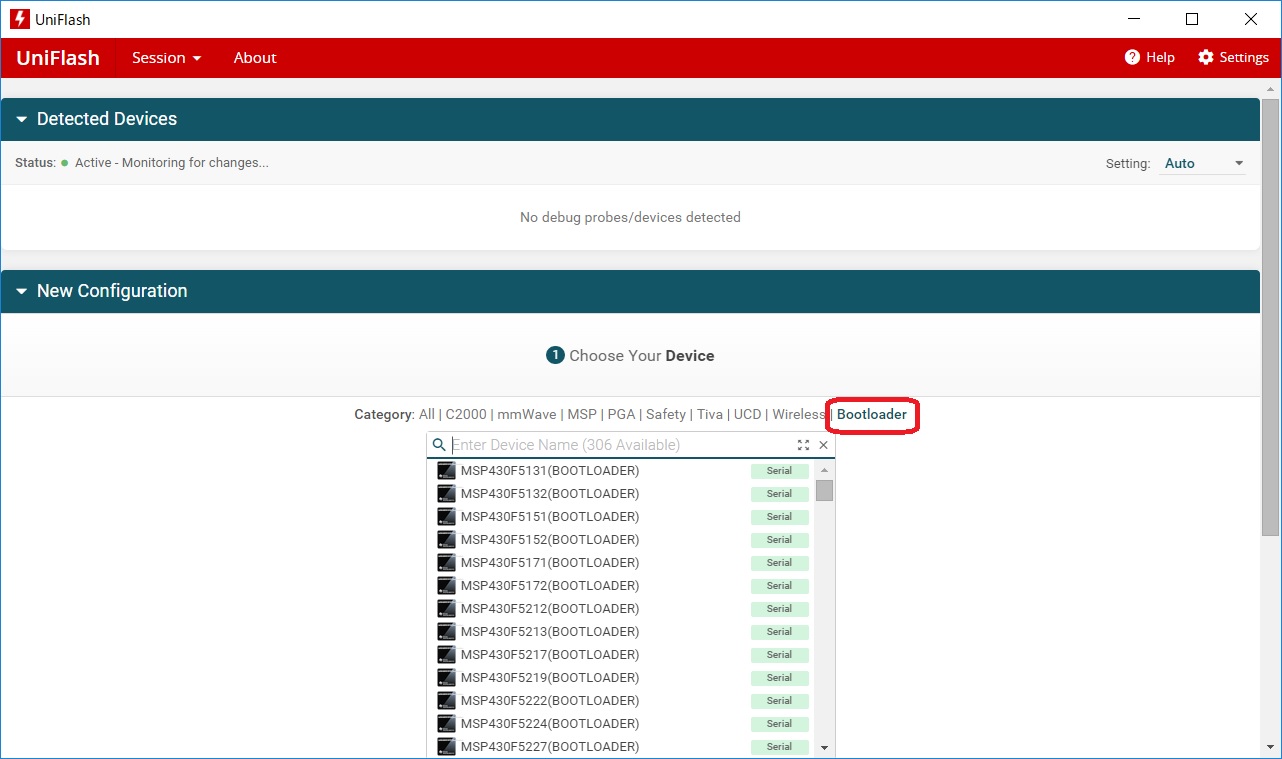Click the device list scroll-down arrow
The height and width of the screenshot is (759, 1282).
(x=824, y=747)
